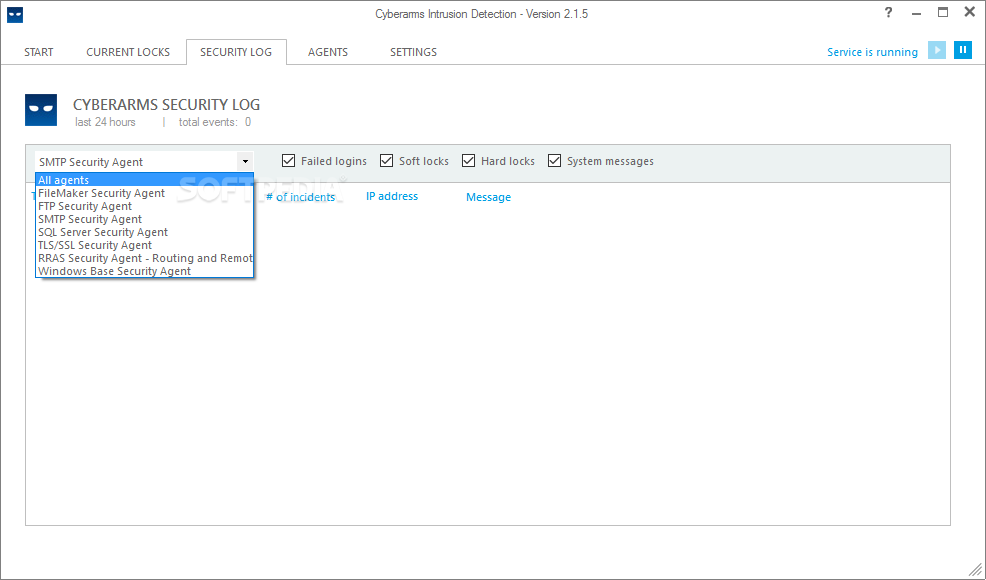Sort by # of incidents column header
986x580 pixels.
tap(301, 197)
